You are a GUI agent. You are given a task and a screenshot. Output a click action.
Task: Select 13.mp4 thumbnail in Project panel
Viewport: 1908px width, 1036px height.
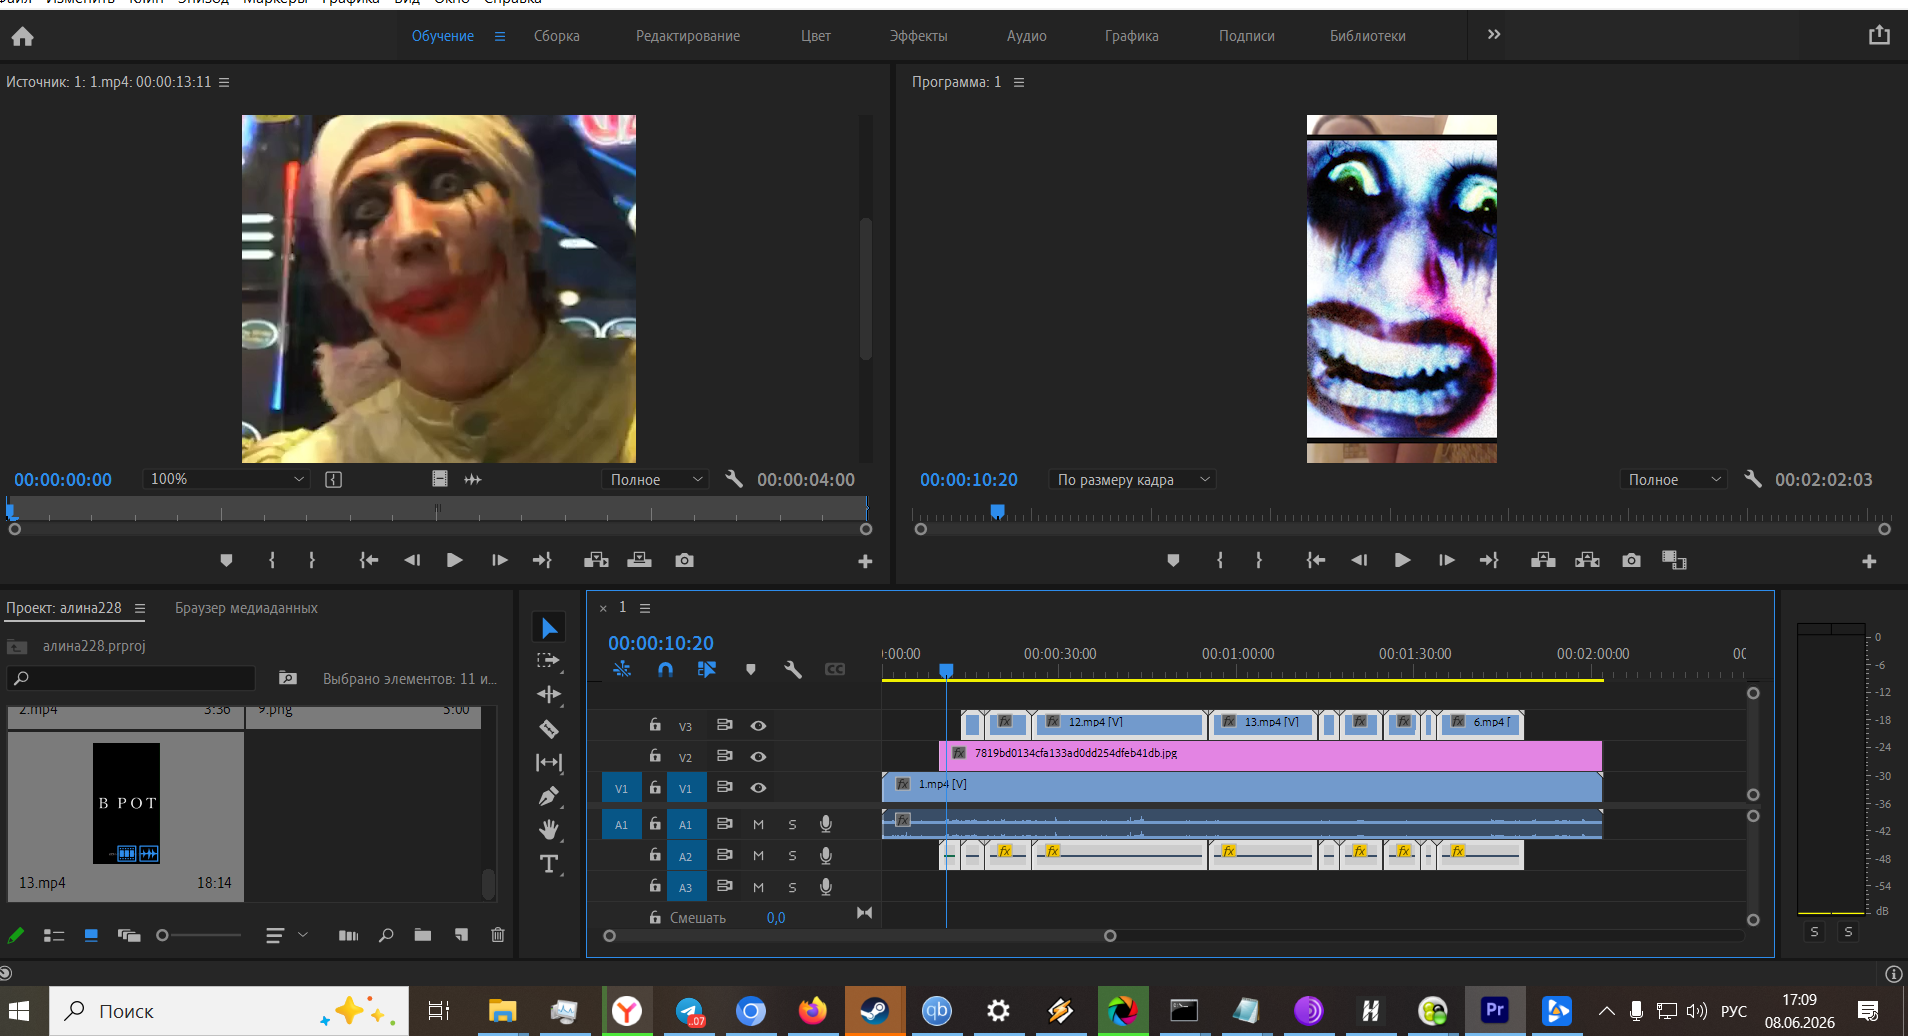tap(126, 803)
